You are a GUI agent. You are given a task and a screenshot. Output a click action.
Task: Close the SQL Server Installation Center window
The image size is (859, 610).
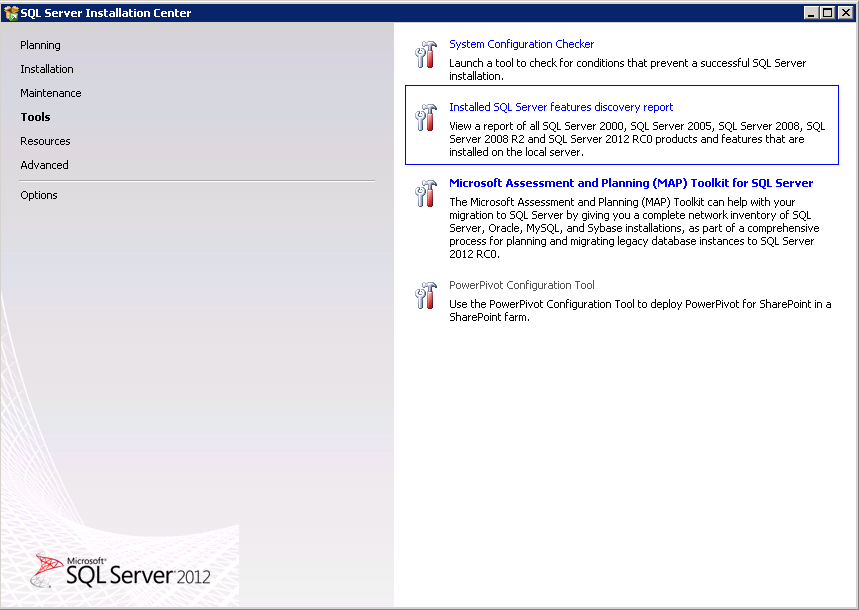pos(844,13)
